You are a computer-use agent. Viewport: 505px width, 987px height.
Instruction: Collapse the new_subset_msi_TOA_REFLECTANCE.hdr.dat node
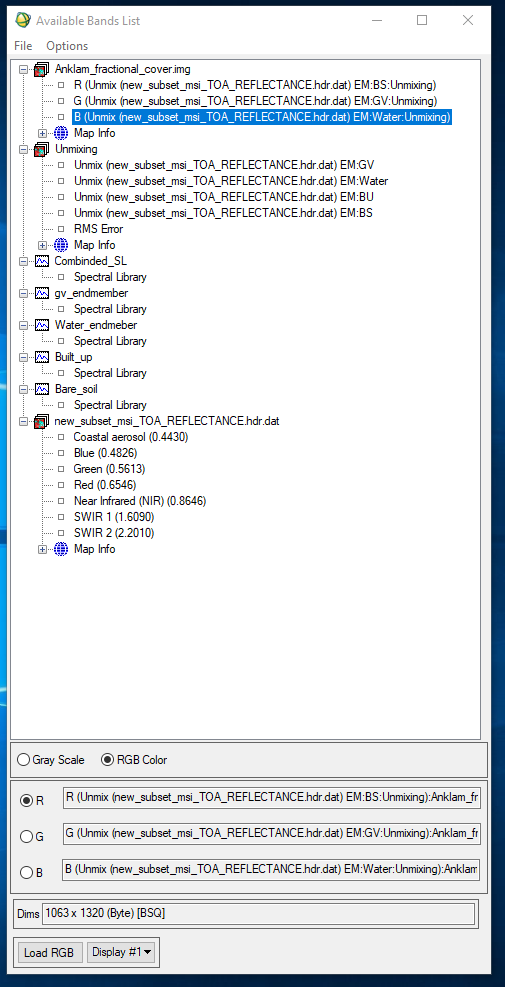(23, 421)
